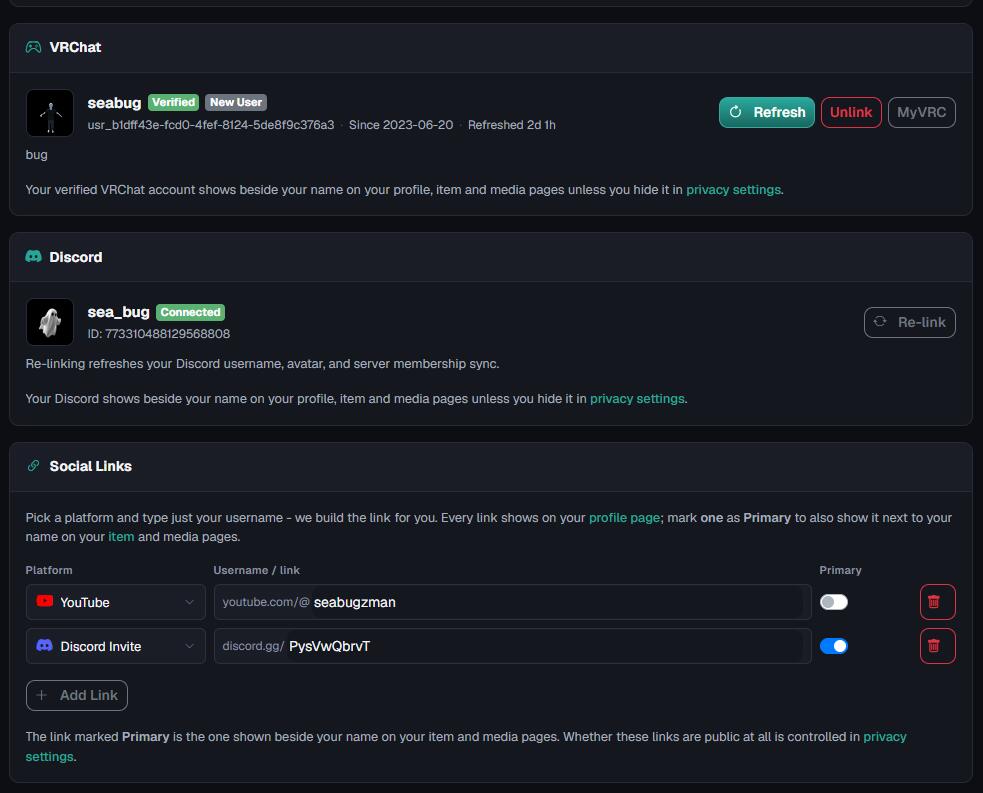Open privacy settings link in VRChat section
This screenshot has height=793, width=983.
click(733, 189)
